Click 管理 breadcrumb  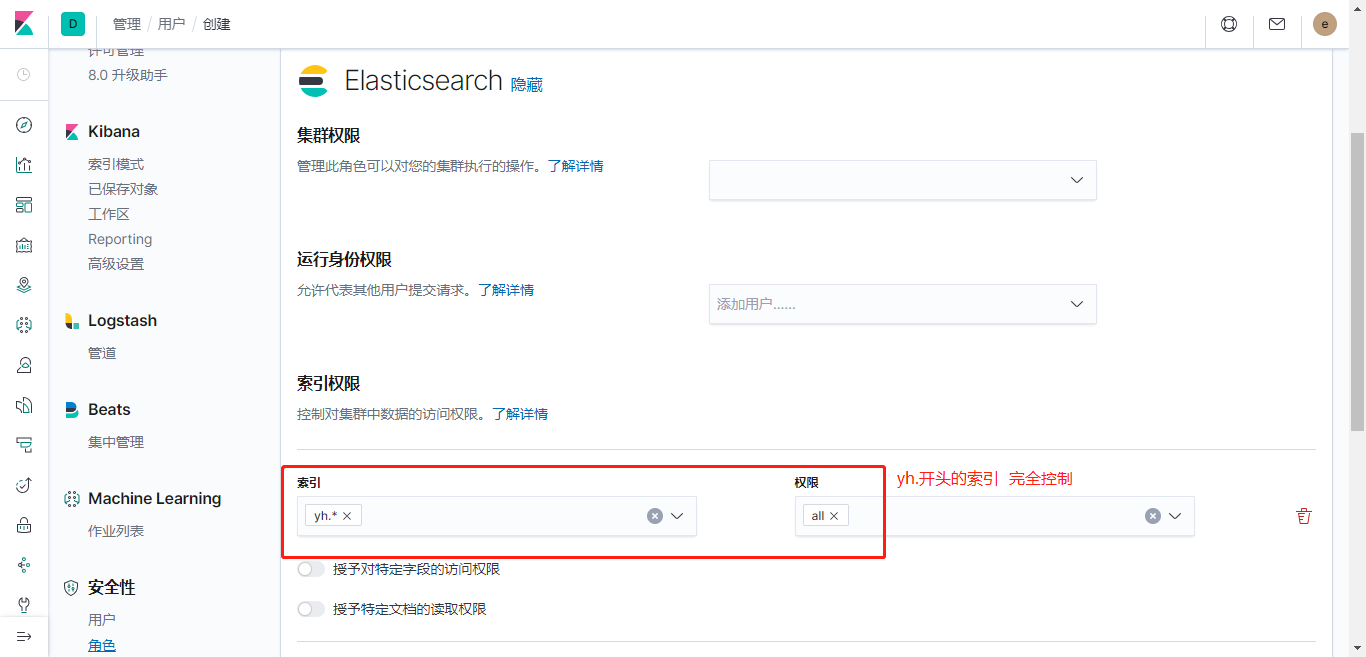click(127, 24)
